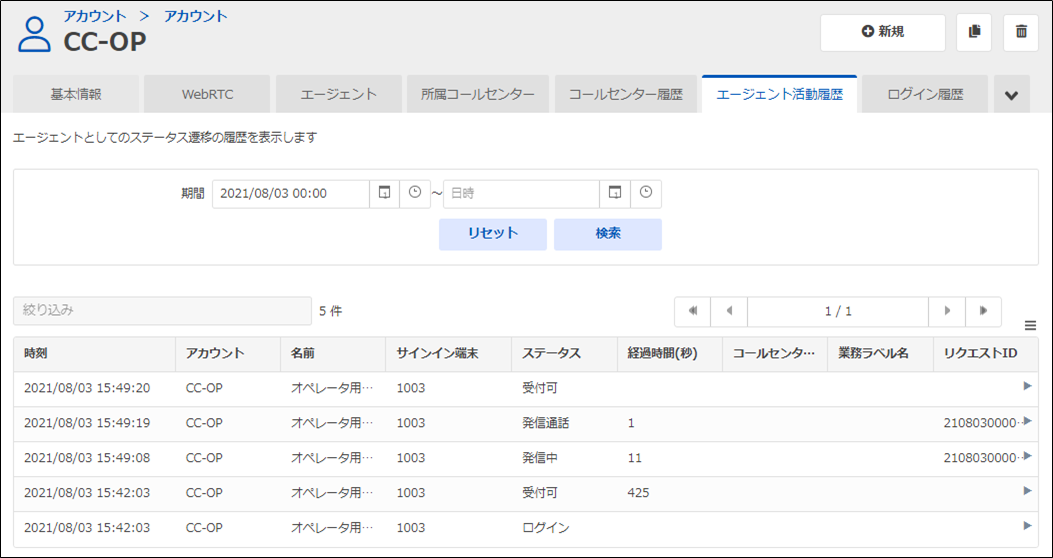The image size is (1053, 558).
Task: Go to last page of results
Action: 983,312
